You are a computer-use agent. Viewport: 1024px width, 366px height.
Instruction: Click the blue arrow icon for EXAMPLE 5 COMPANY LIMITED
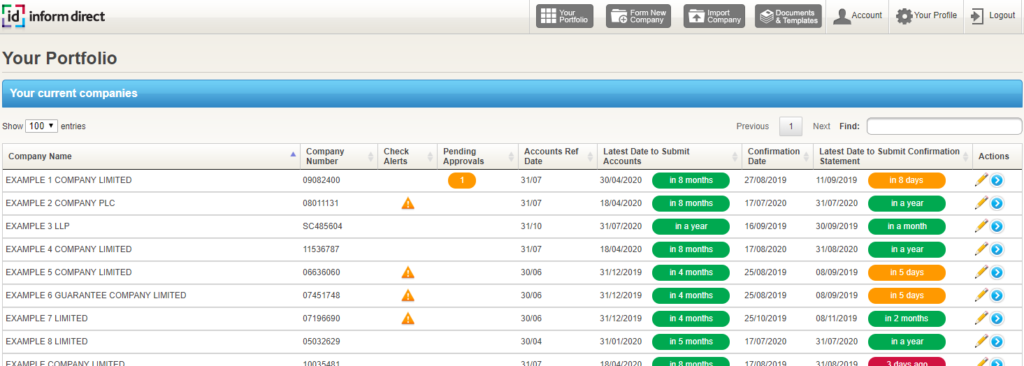997,273
